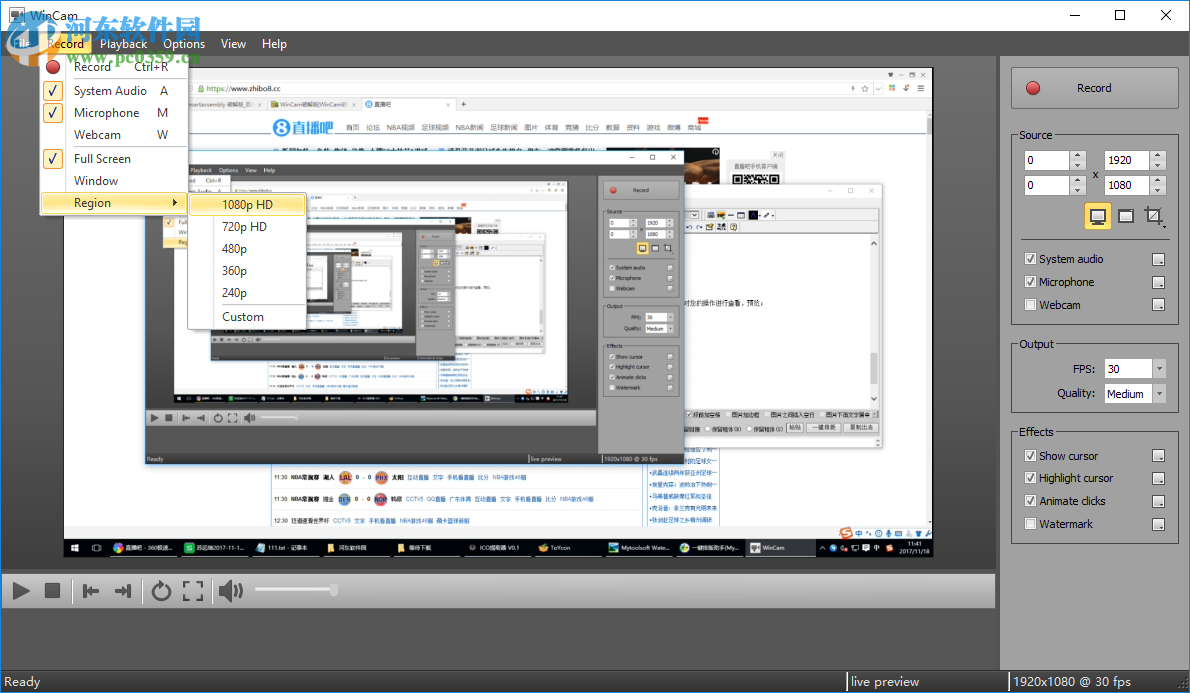Click the source Y offset field
1190x693 pixels.
click(x=1047, y=185)
